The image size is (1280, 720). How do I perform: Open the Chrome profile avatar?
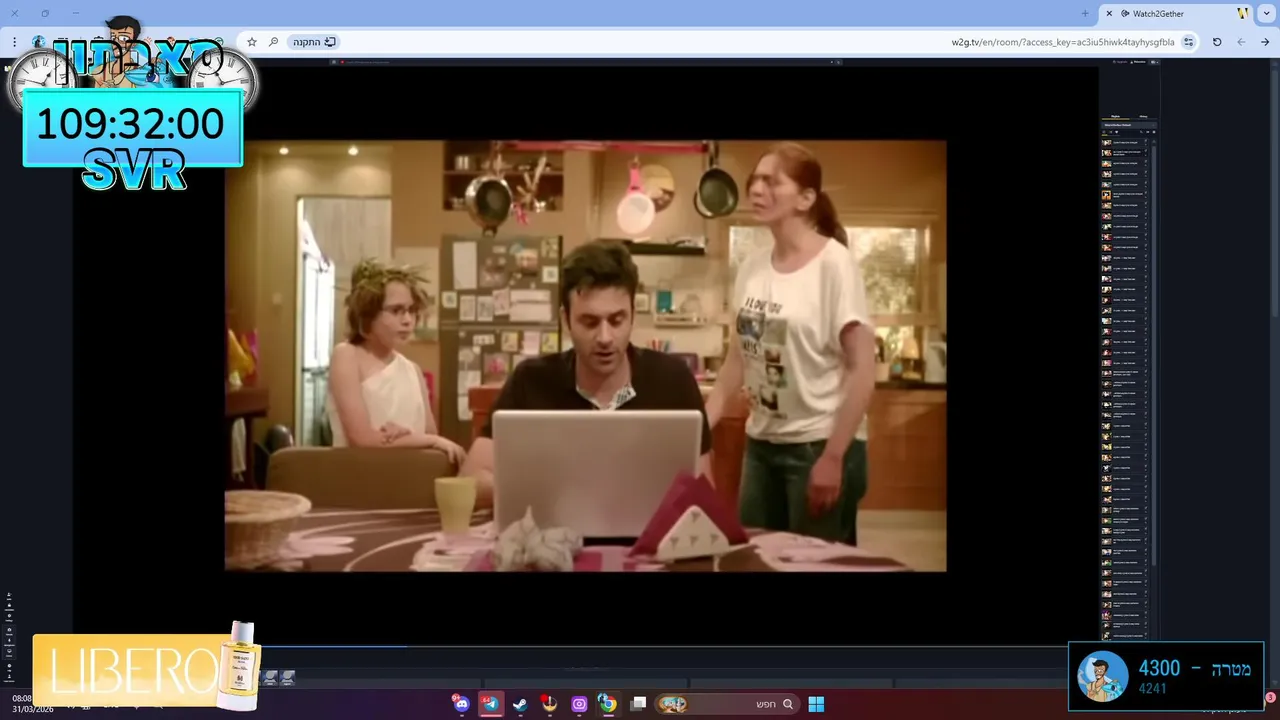pos(39,42)
